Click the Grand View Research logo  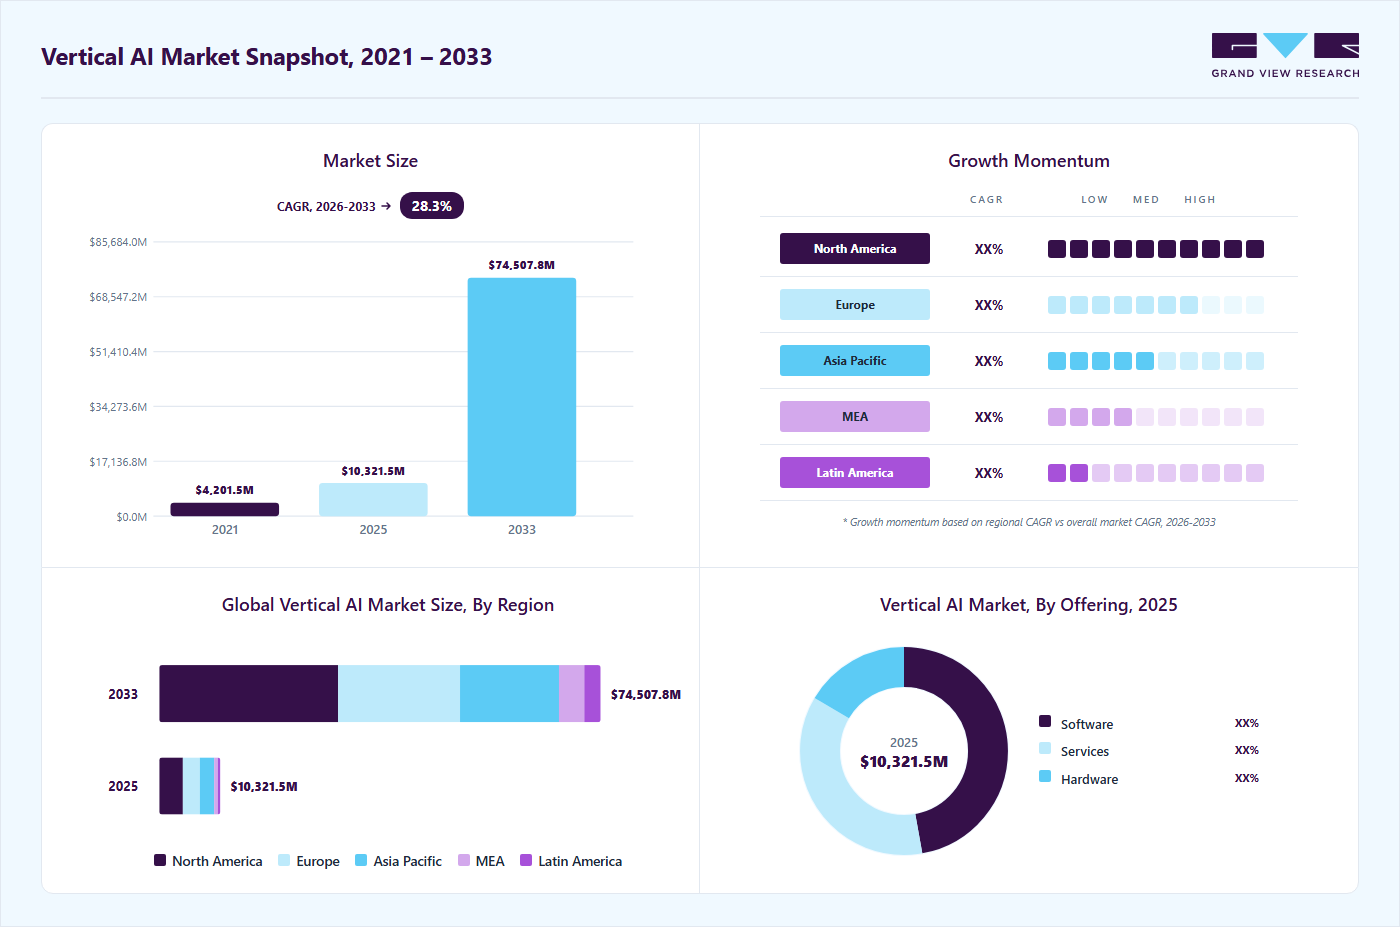[1285, 56]
